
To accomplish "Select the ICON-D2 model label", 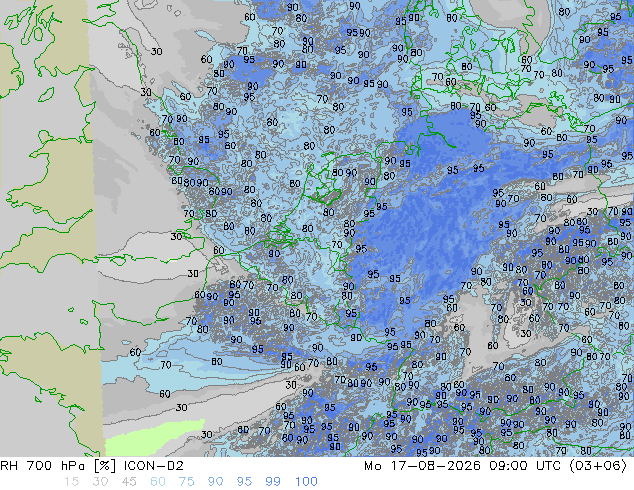I will pos(154,466).
